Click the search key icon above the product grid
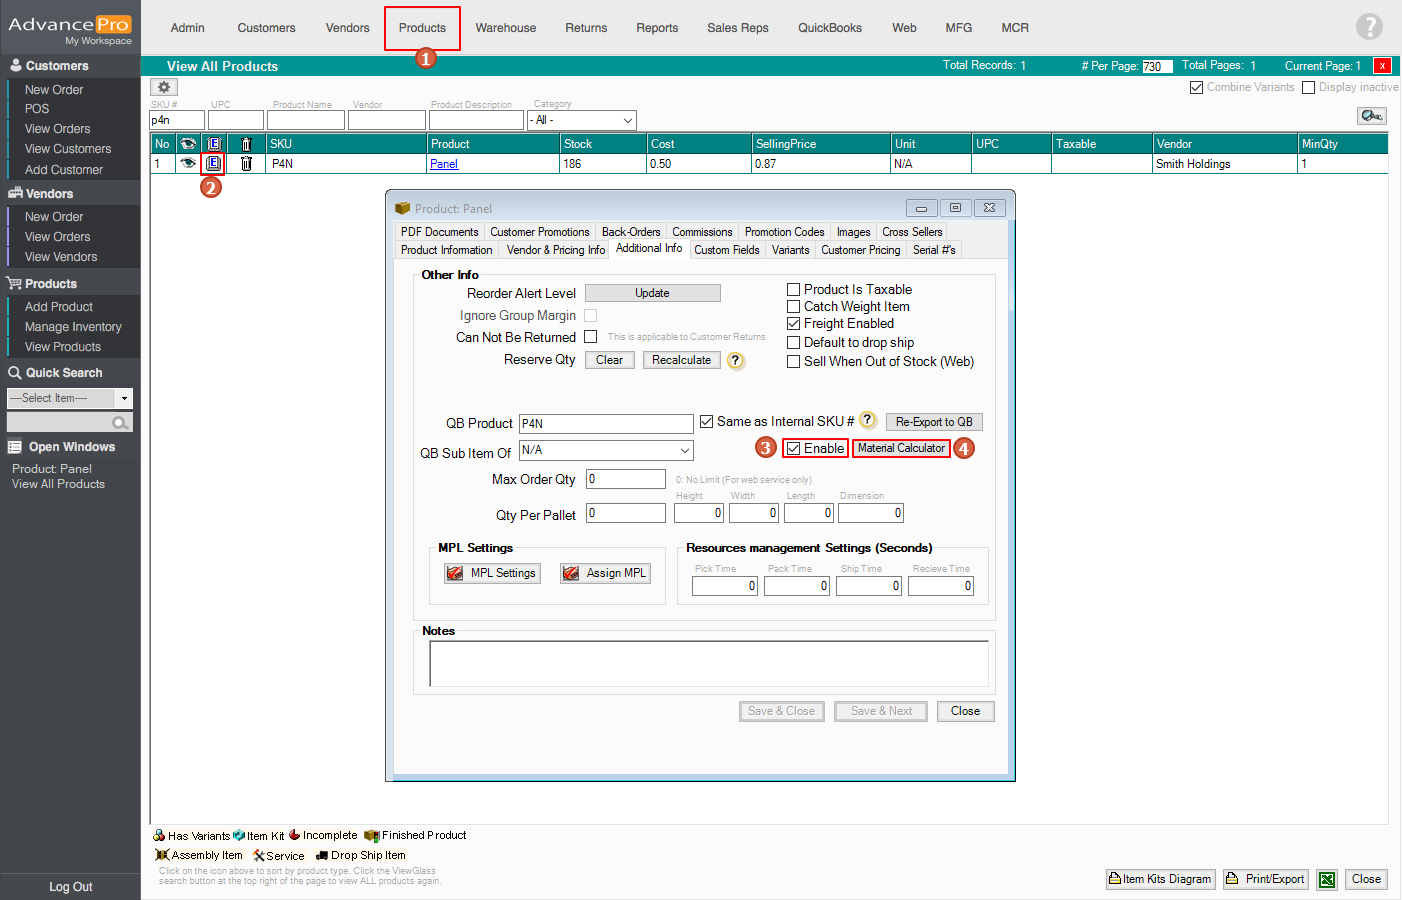Image resolution: width=1402 pixels, height=900 pixels. pos(1371,116)
